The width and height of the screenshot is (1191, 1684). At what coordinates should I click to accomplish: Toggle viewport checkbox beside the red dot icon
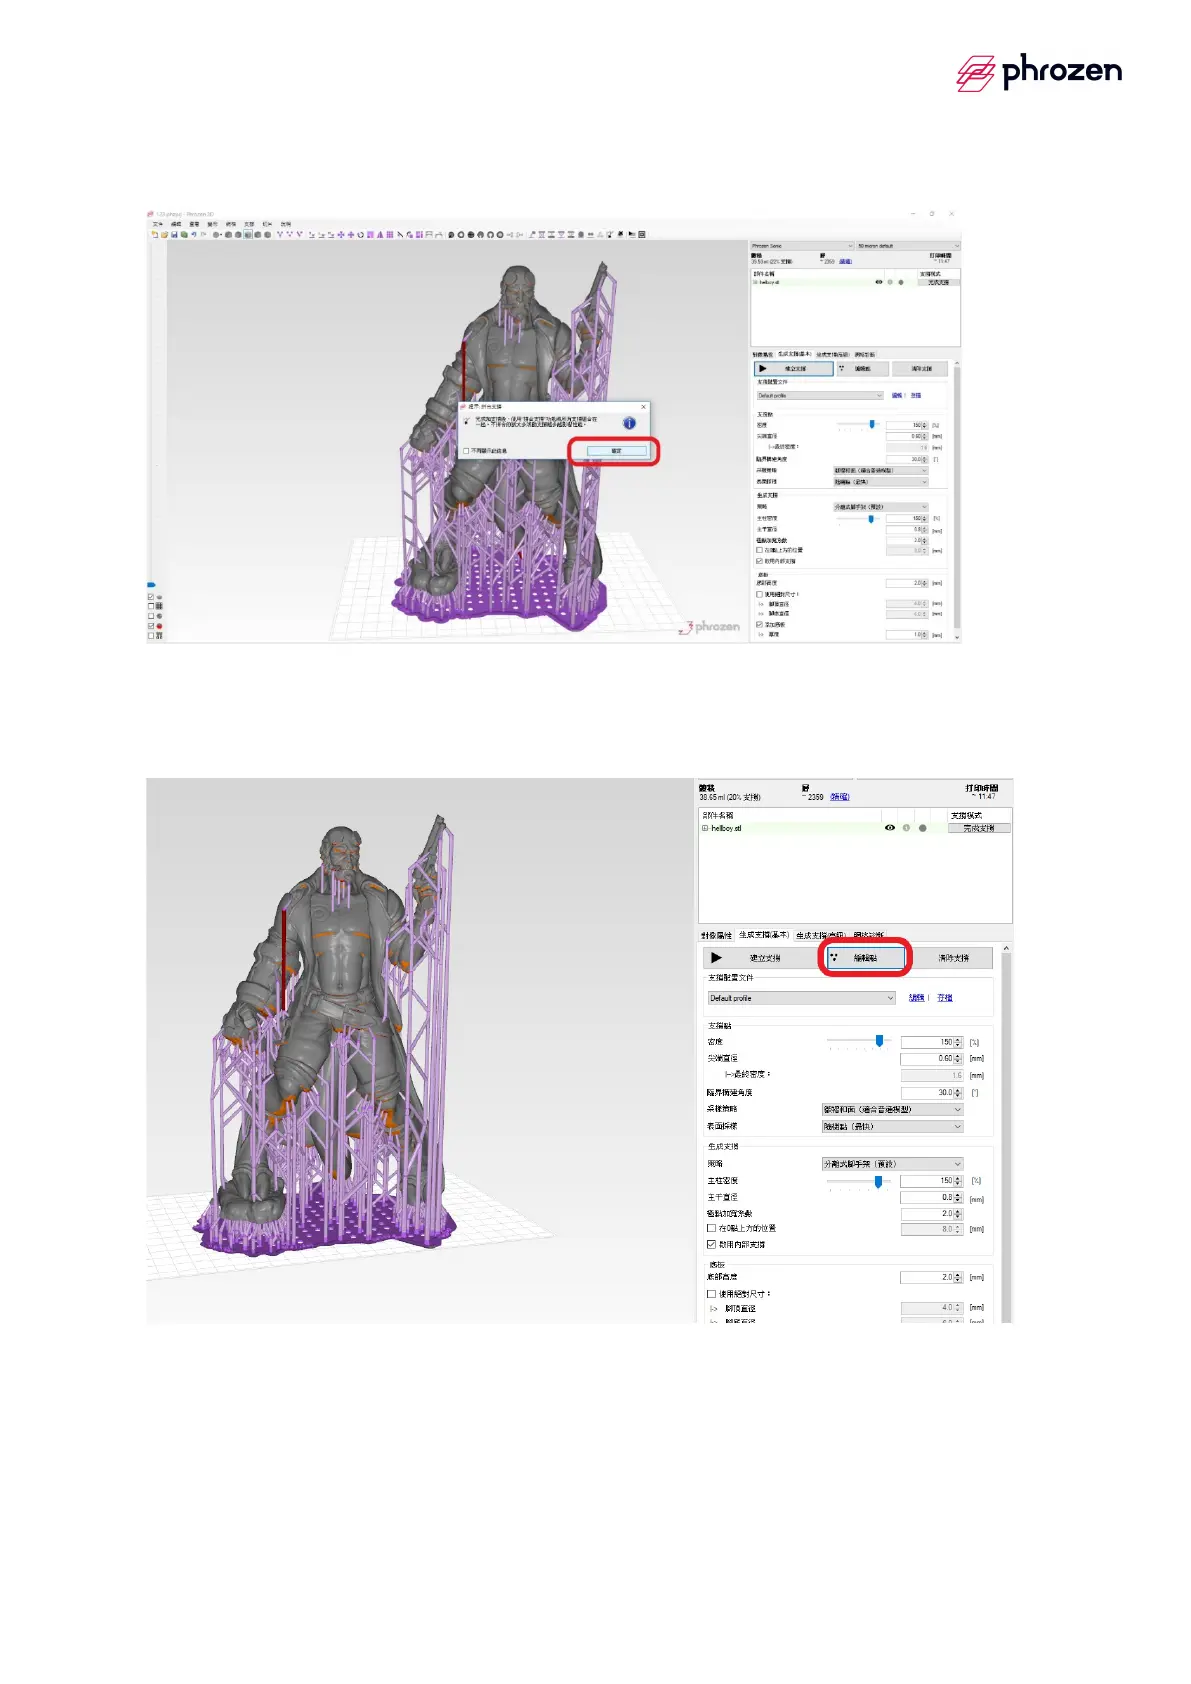(151, 626)
